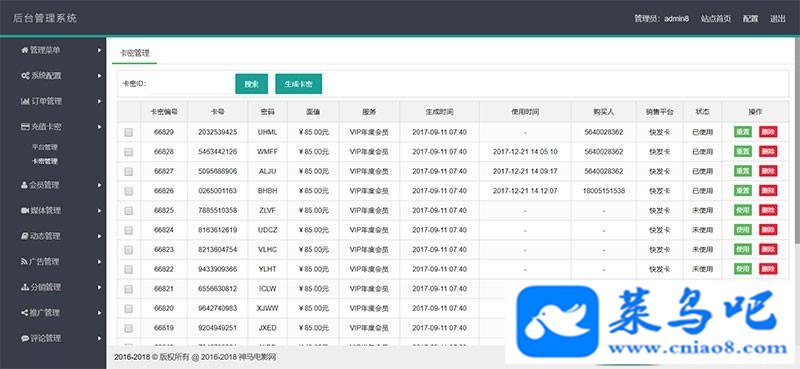The image size is (800, 369).
Task: Click the 生成卡密 button
Action: click(x=298, y=84)
